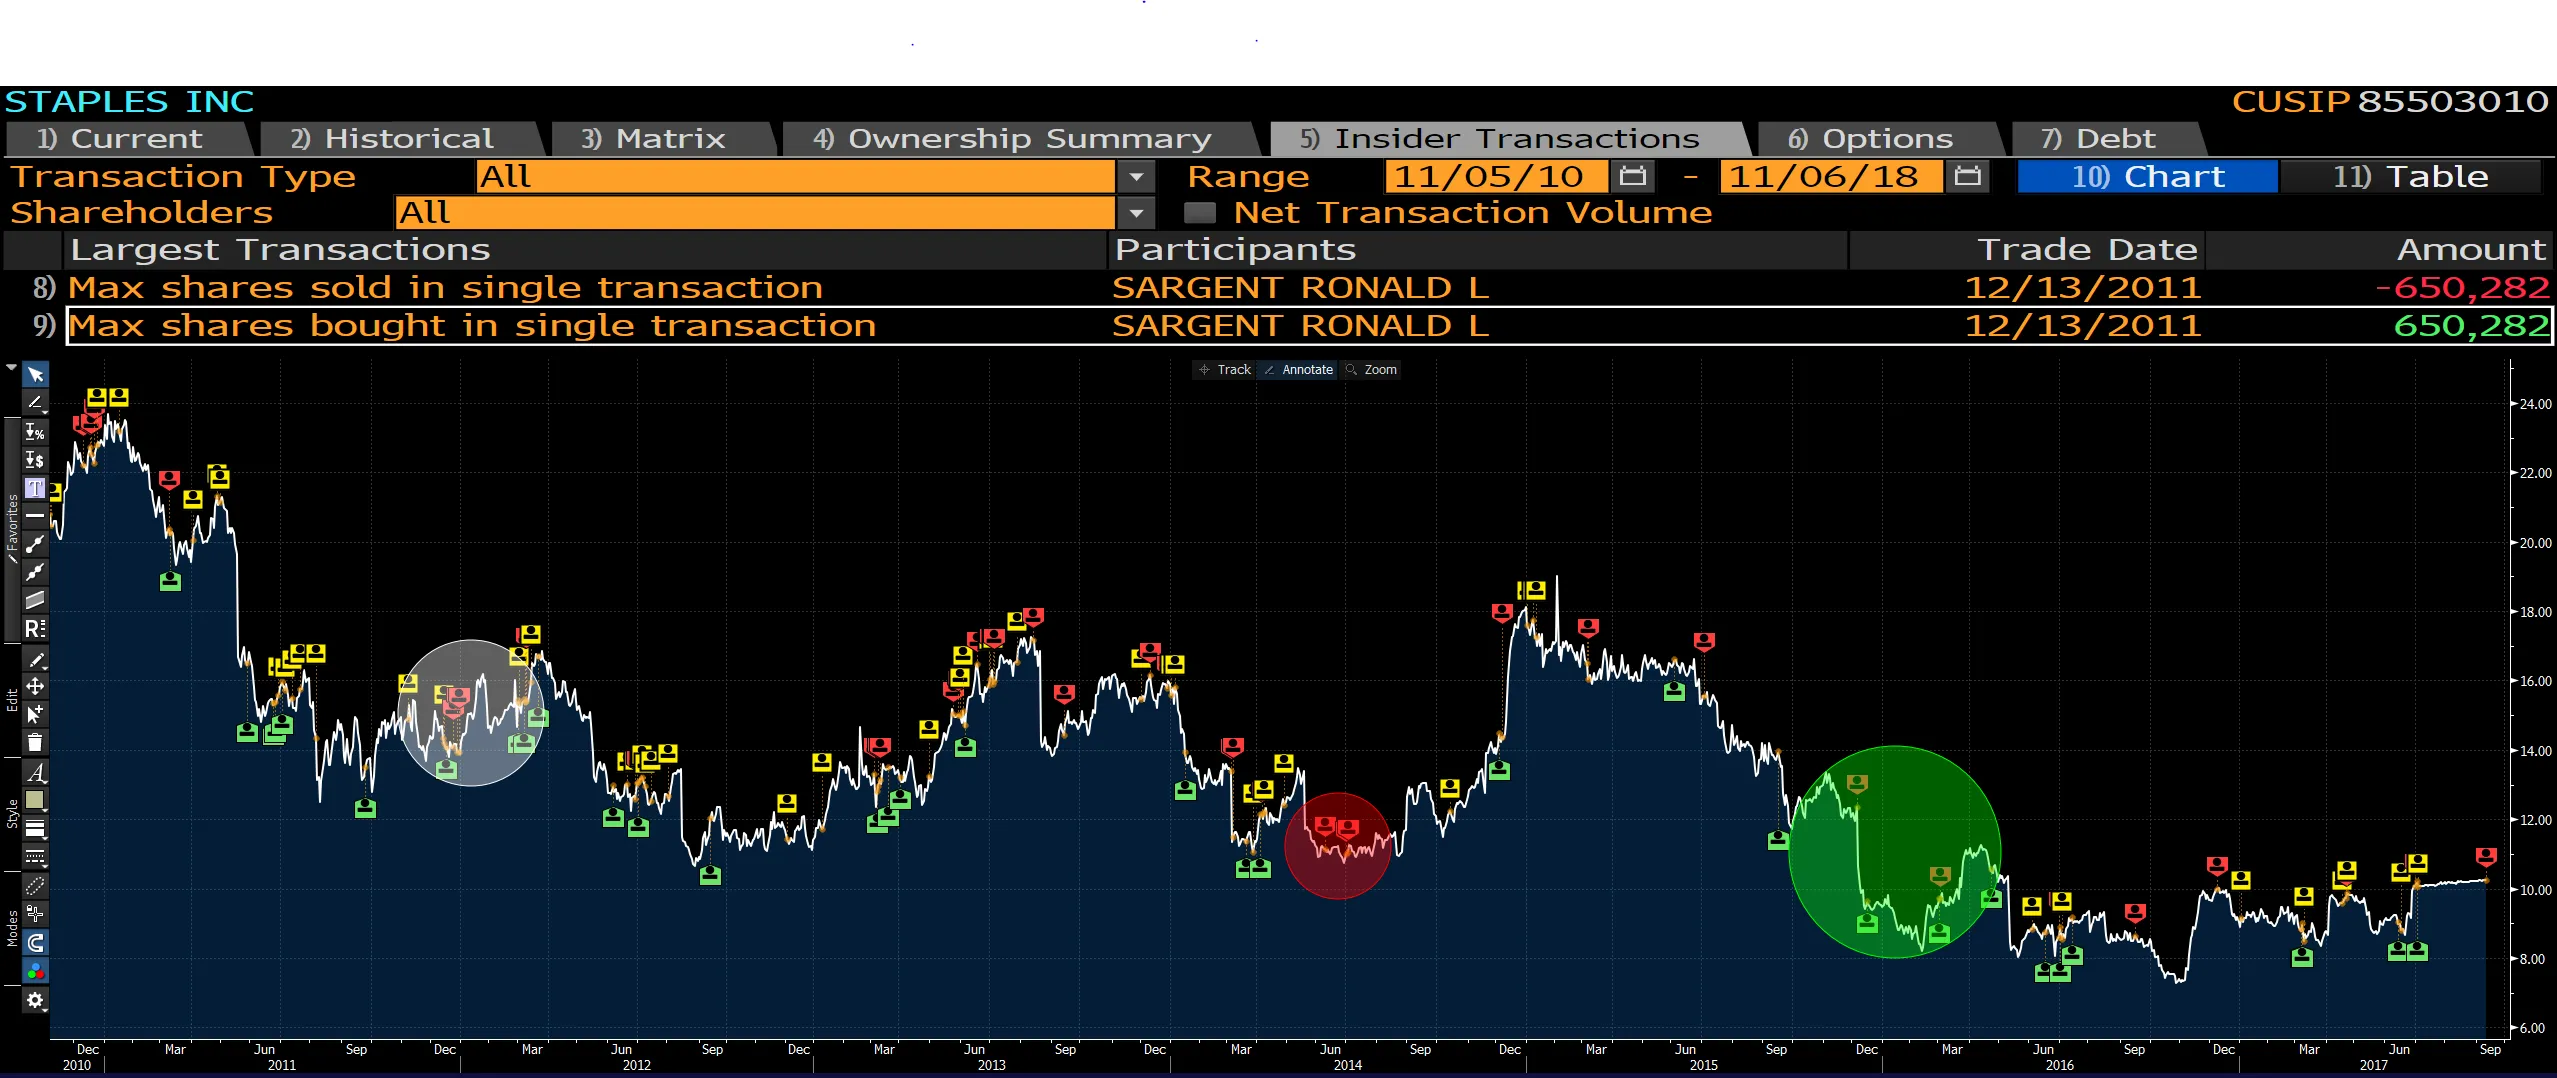Image resolution: width=2557 pixels, height=1078 pixels.
Task: Open the R regression tool
Action: [x=35, y=628]
